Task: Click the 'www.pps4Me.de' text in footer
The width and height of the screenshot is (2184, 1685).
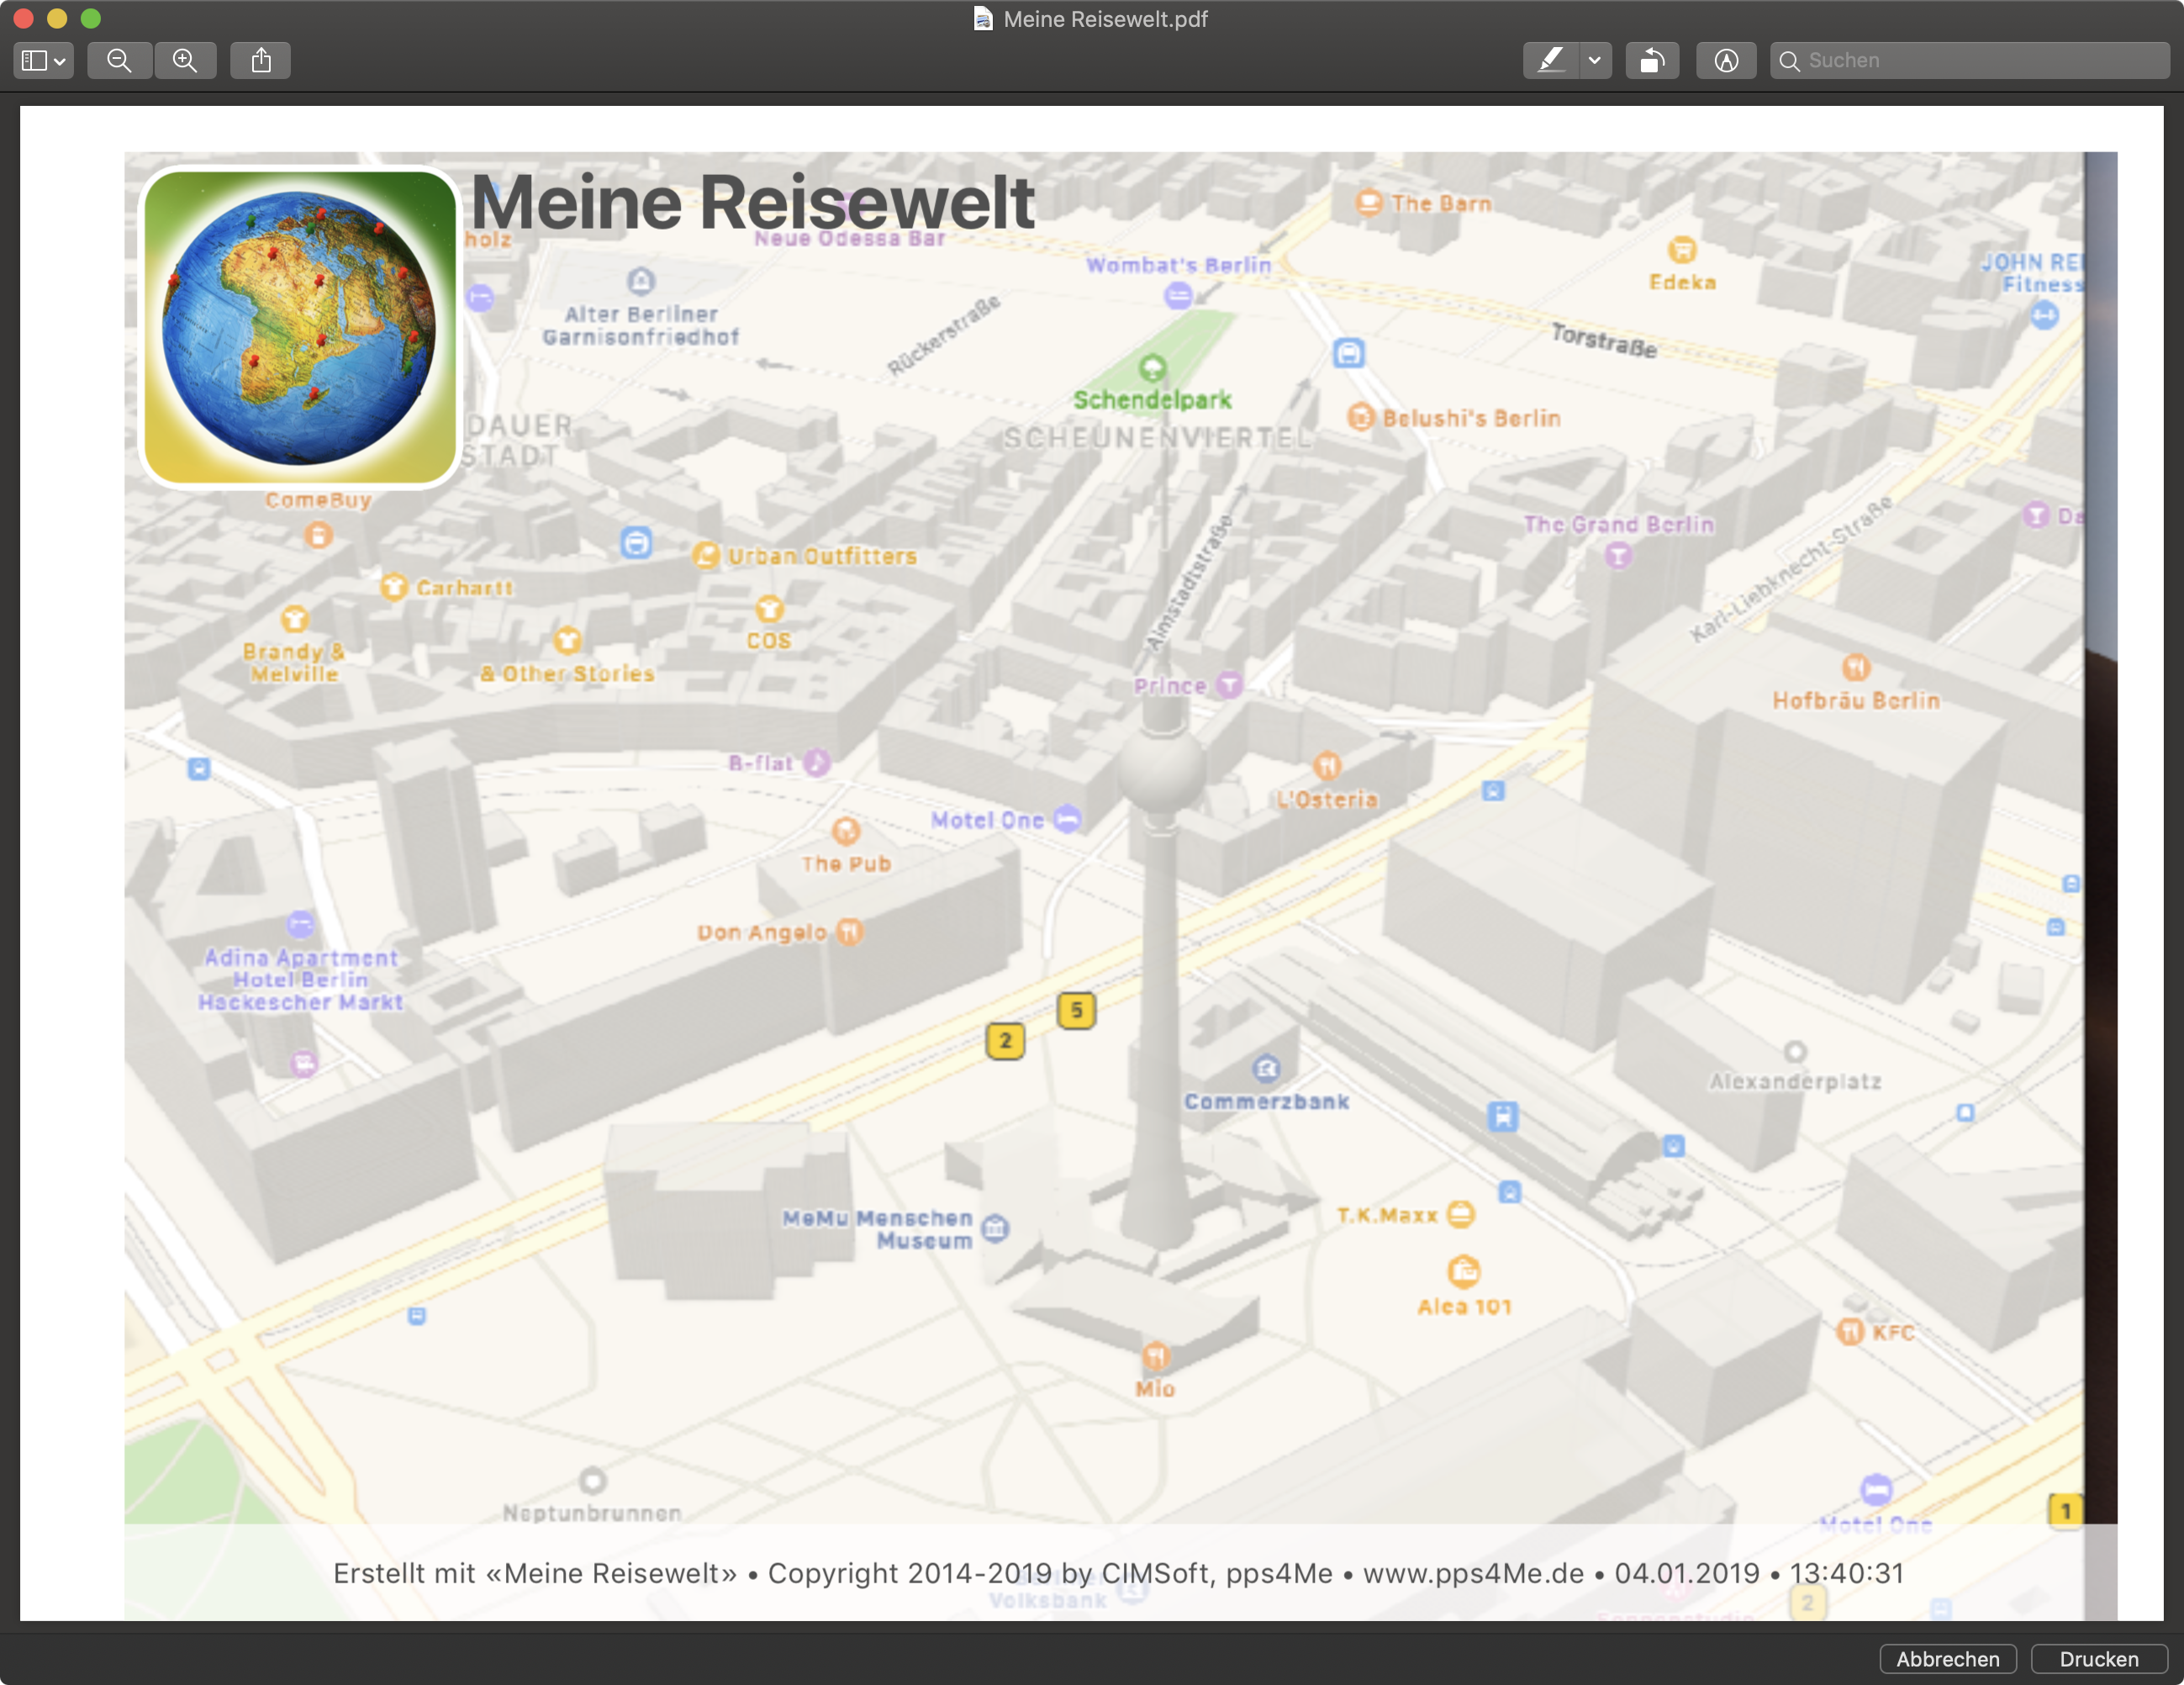Action: [x=1473, y=1573]
